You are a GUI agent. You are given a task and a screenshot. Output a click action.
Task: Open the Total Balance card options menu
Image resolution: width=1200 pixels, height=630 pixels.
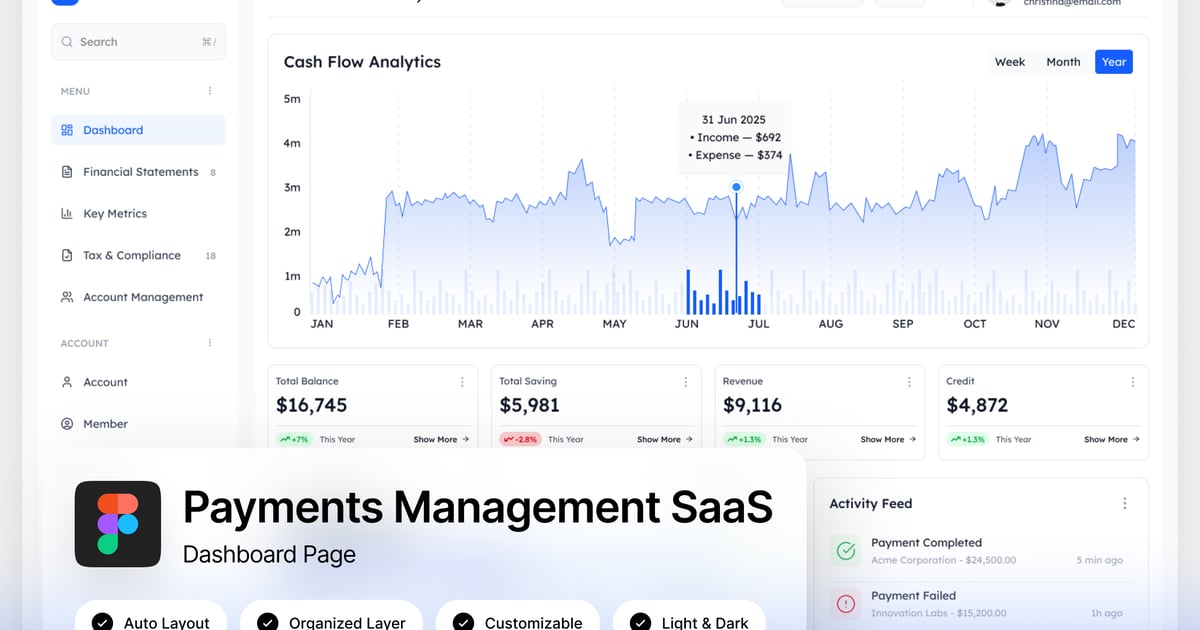pyautogui.click(x=461, y=381)
